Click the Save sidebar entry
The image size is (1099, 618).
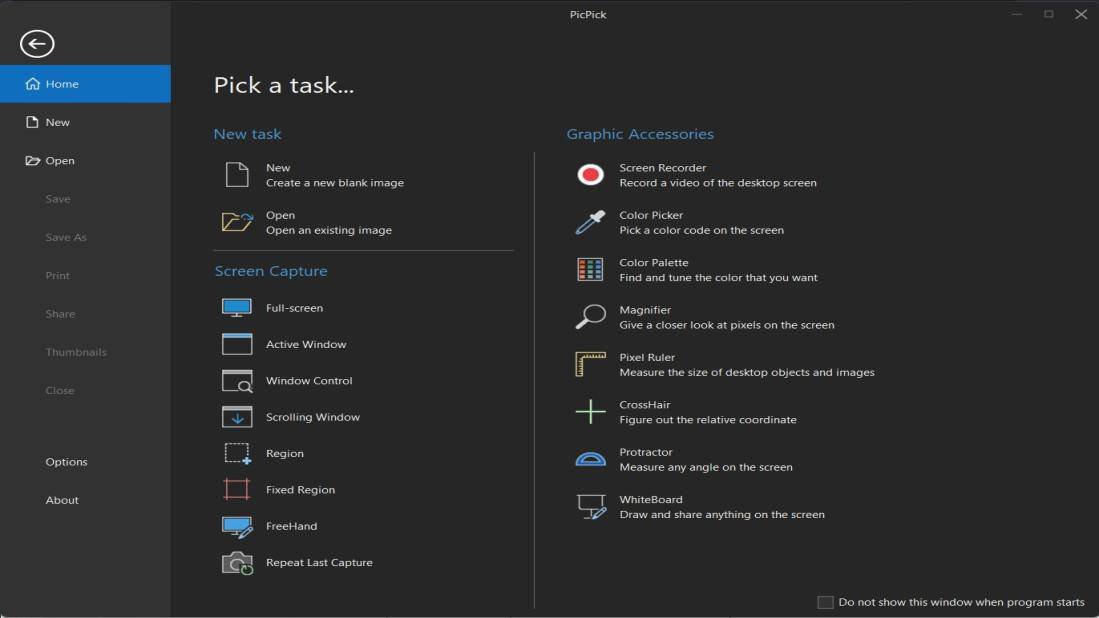(x=57, y=199)
